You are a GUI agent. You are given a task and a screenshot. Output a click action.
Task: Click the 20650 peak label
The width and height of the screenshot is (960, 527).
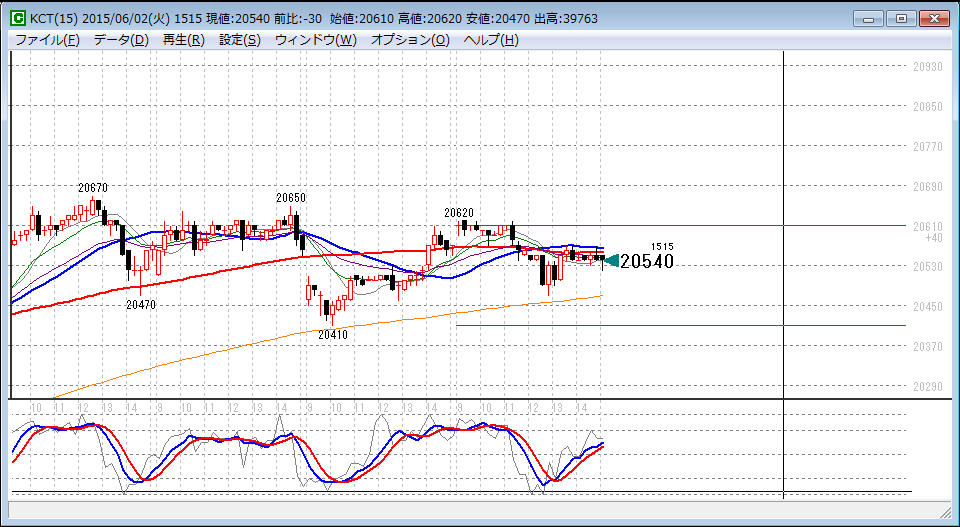click(x=291, y=198)
